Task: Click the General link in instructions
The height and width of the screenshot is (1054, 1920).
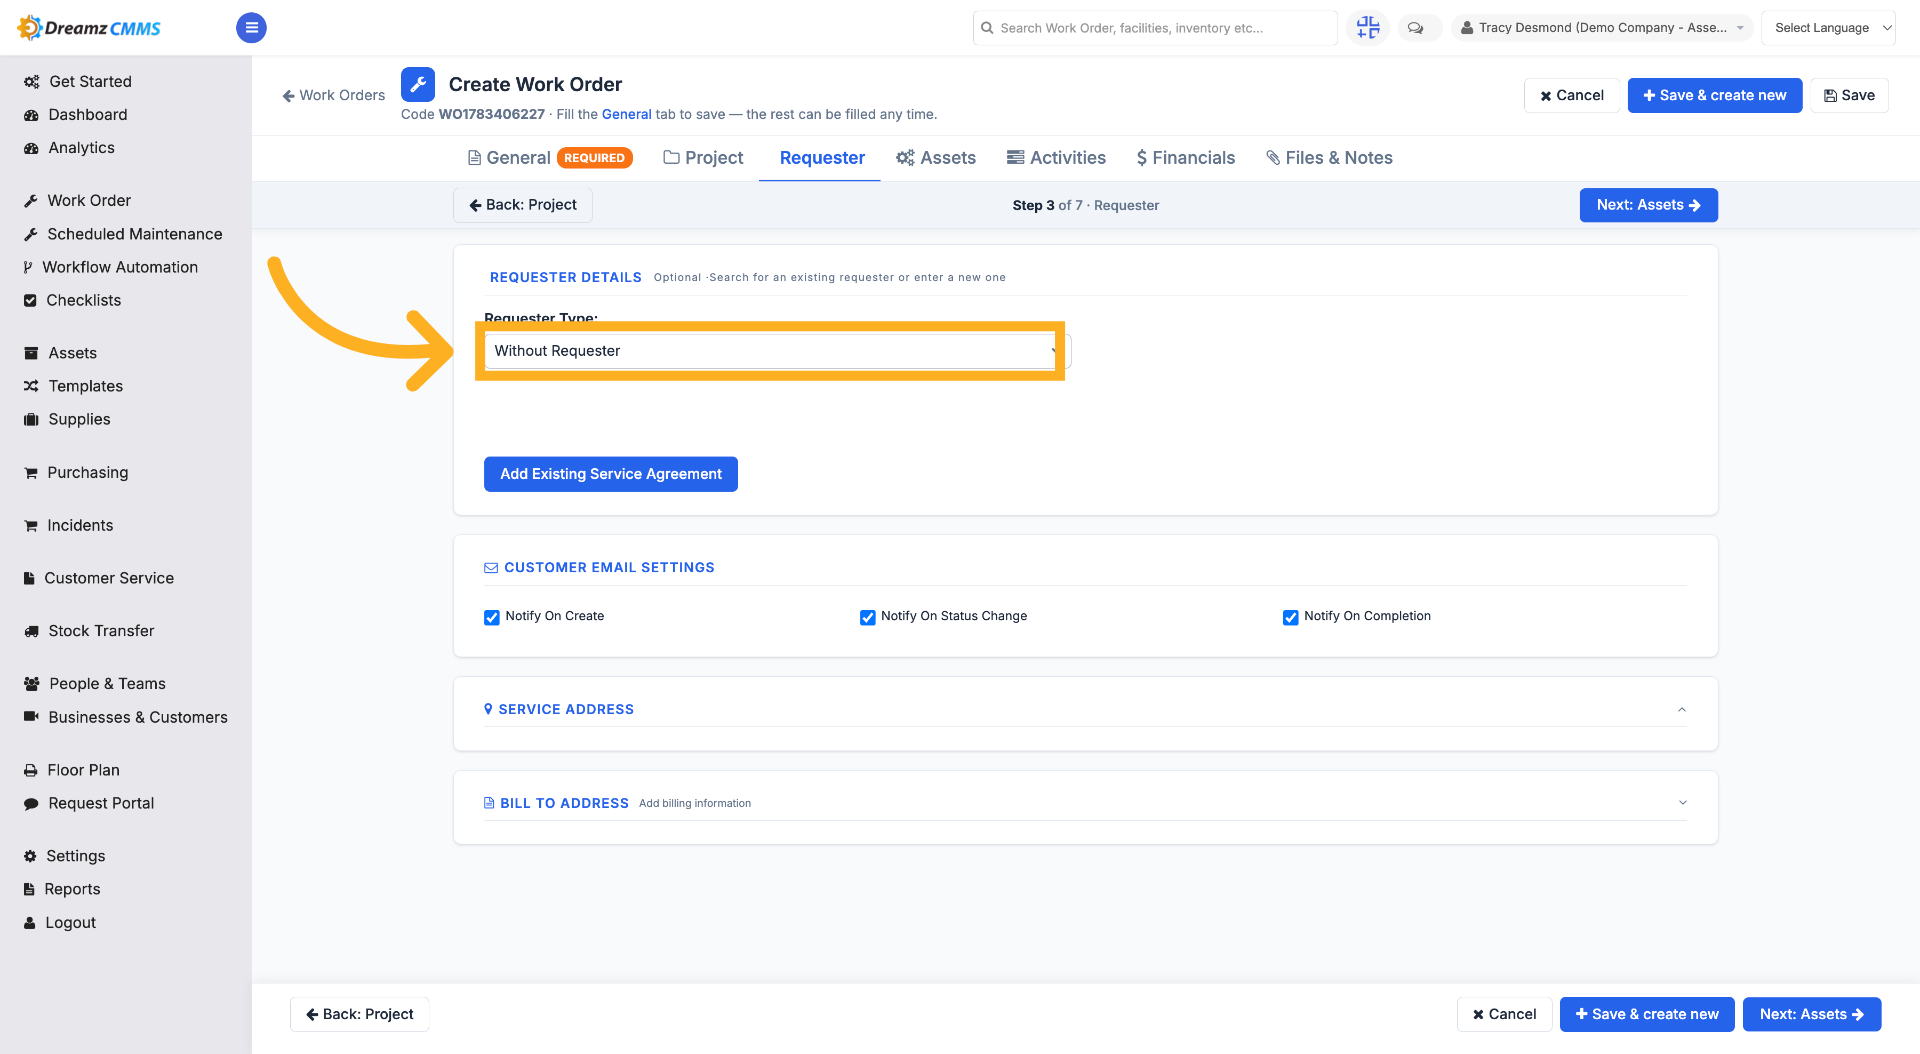Action: pyautogui.click(x=626, y=114)
